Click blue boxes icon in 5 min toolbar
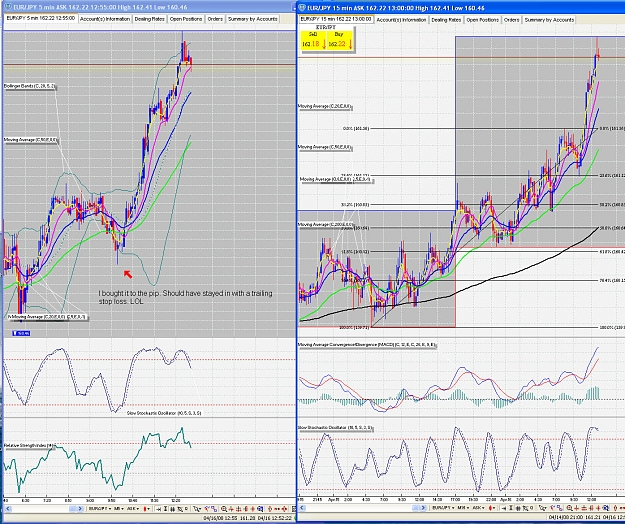This screenshot has height=524, width=625. (x=214, y=508)
